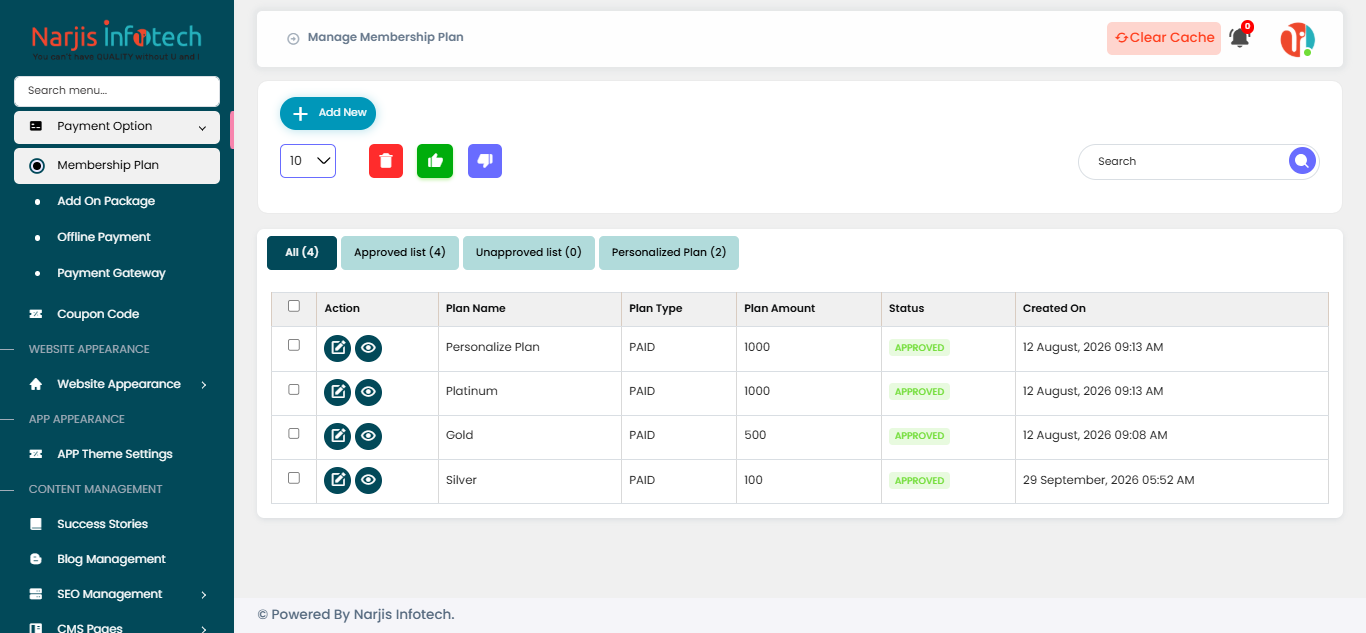The width and height of the screenshot is (1366, 633).
Task: Switch to Approved list (4) tab
Action: (400, 253)
